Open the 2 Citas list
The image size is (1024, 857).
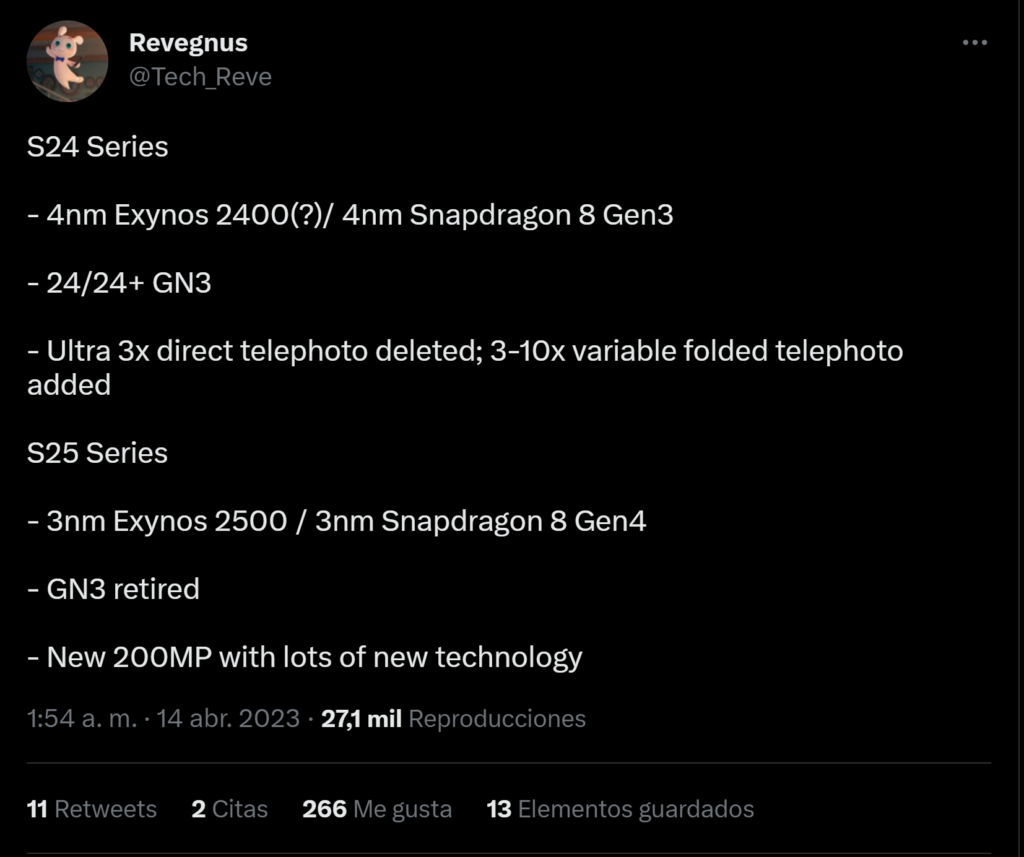click(230, 809)
